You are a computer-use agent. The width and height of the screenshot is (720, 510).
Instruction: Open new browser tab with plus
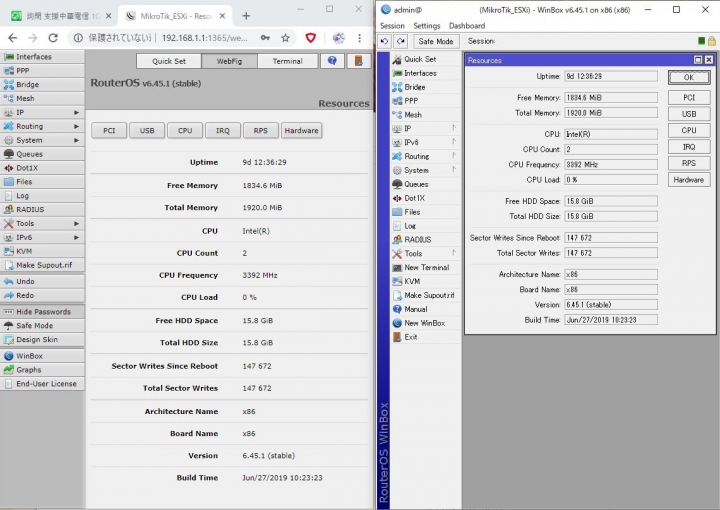tap(246, 16)
